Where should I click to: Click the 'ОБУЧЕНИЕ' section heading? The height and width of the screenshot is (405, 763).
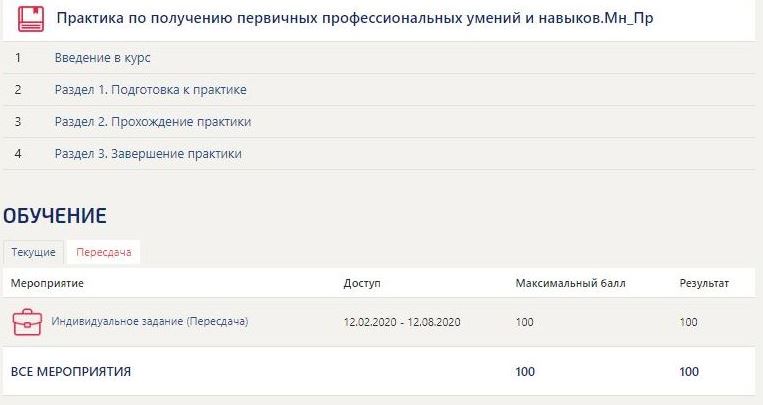tap(54, 215)
